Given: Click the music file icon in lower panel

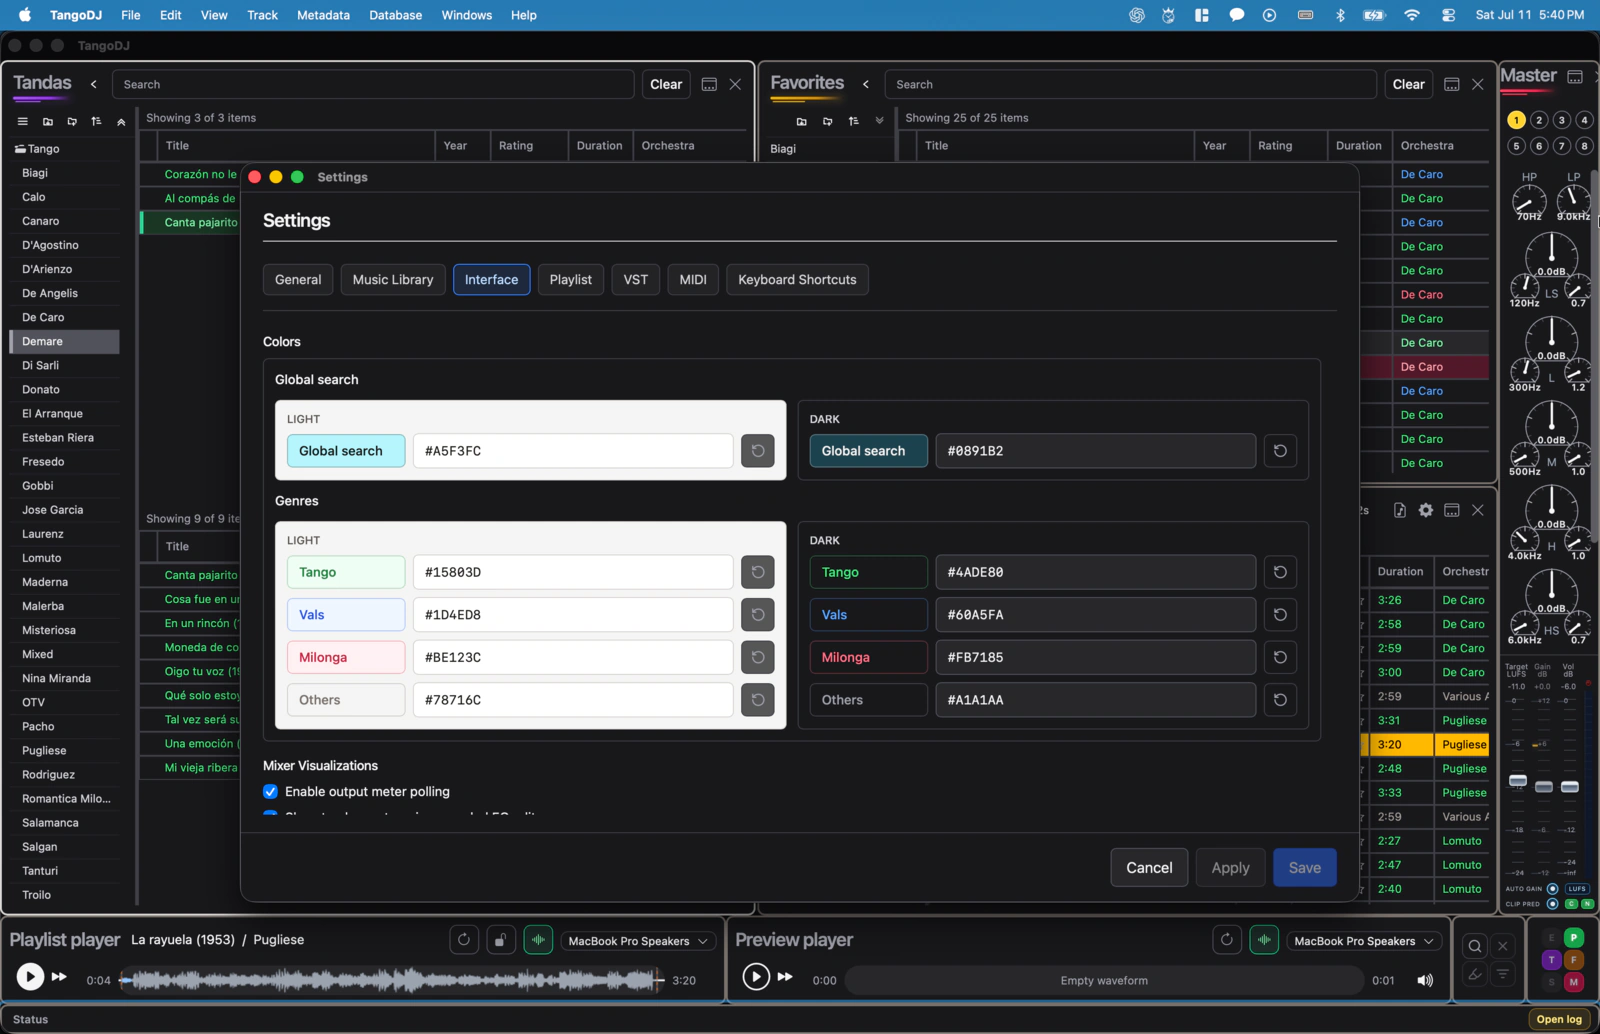Looking at the screenshot, I should 1400,510.
